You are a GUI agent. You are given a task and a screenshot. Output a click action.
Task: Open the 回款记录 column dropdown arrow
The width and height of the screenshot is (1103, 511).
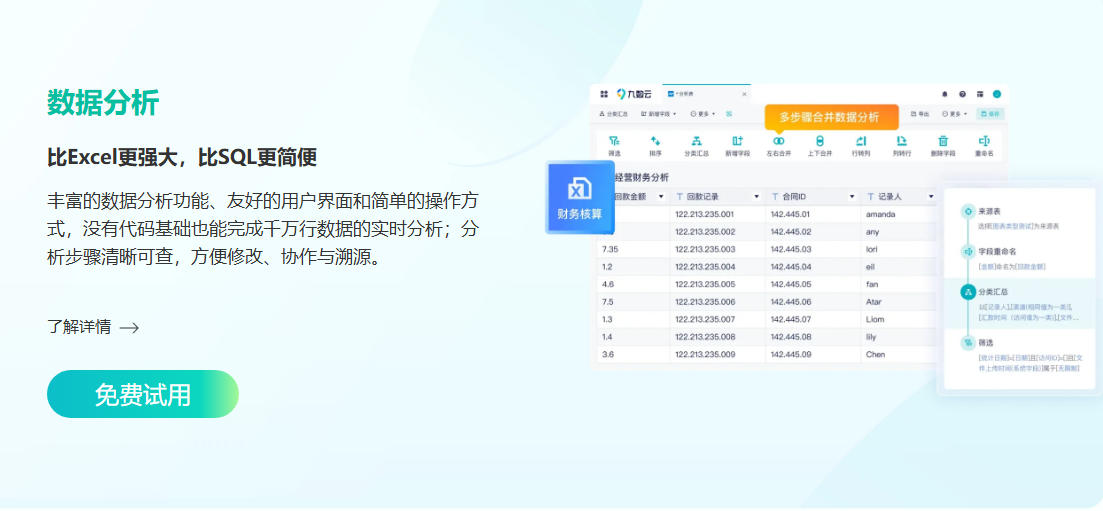point(757,196)
